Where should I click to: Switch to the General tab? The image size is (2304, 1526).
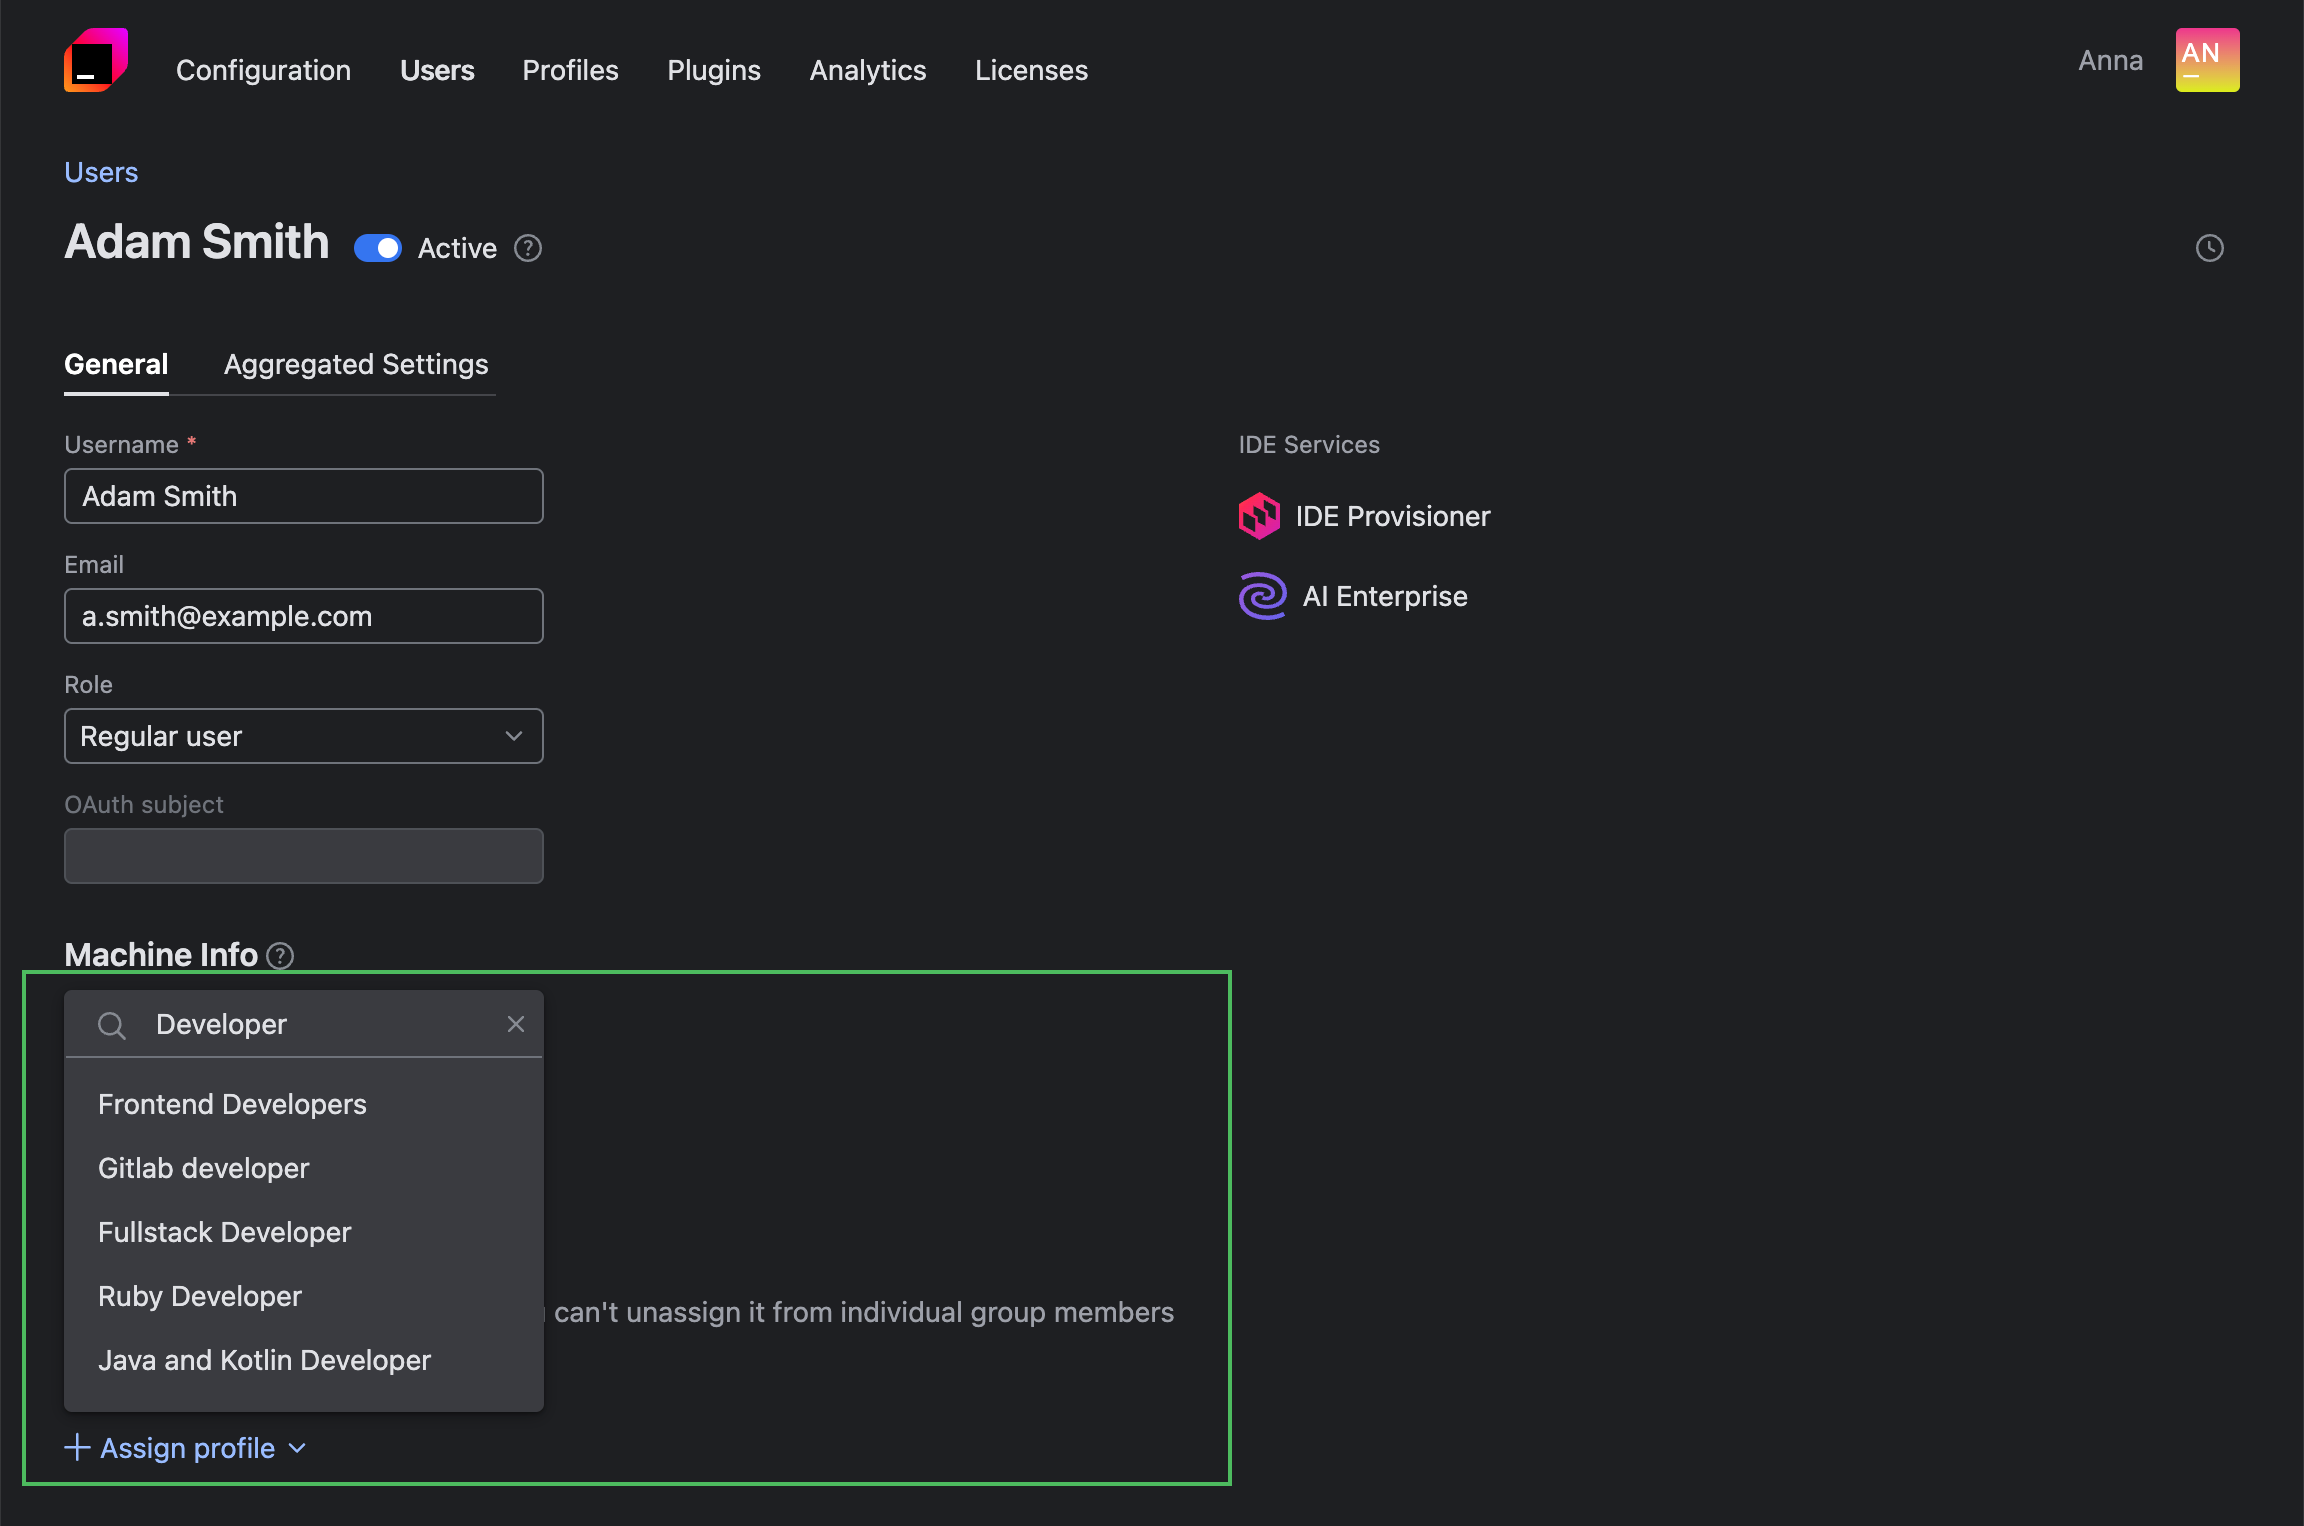point(116,364)
